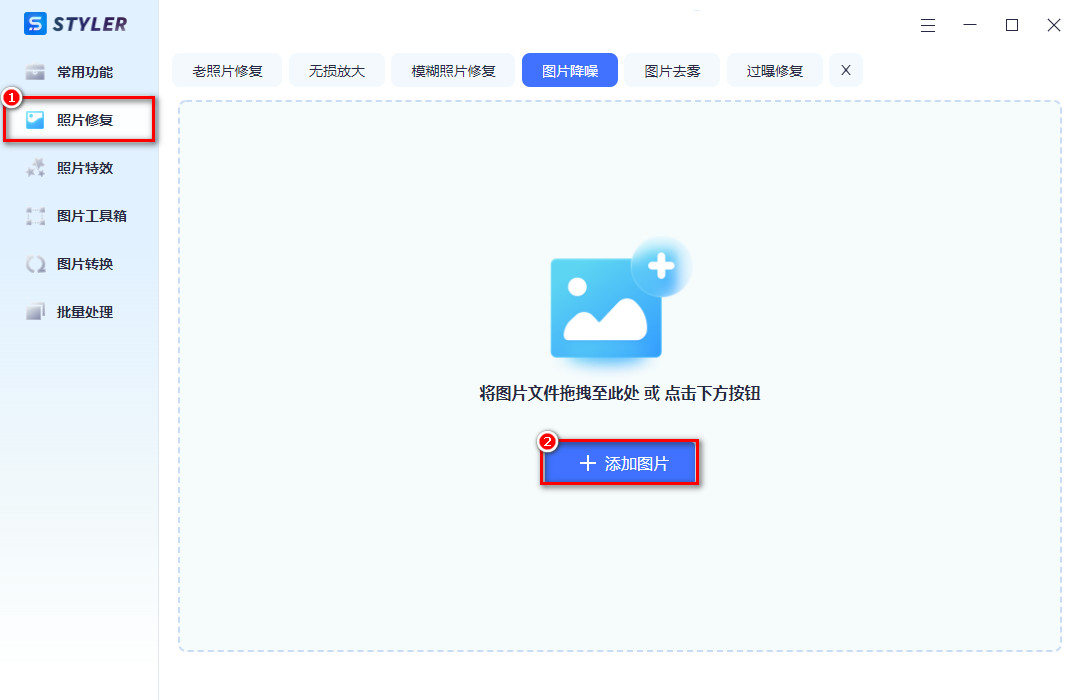Select the 常用功能 sidebar icon
The image size is (1080, 700).
tap(38, 71)
